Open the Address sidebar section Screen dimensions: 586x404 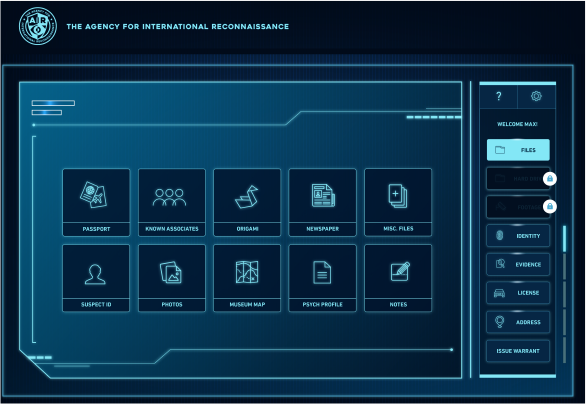click(518, 322)
